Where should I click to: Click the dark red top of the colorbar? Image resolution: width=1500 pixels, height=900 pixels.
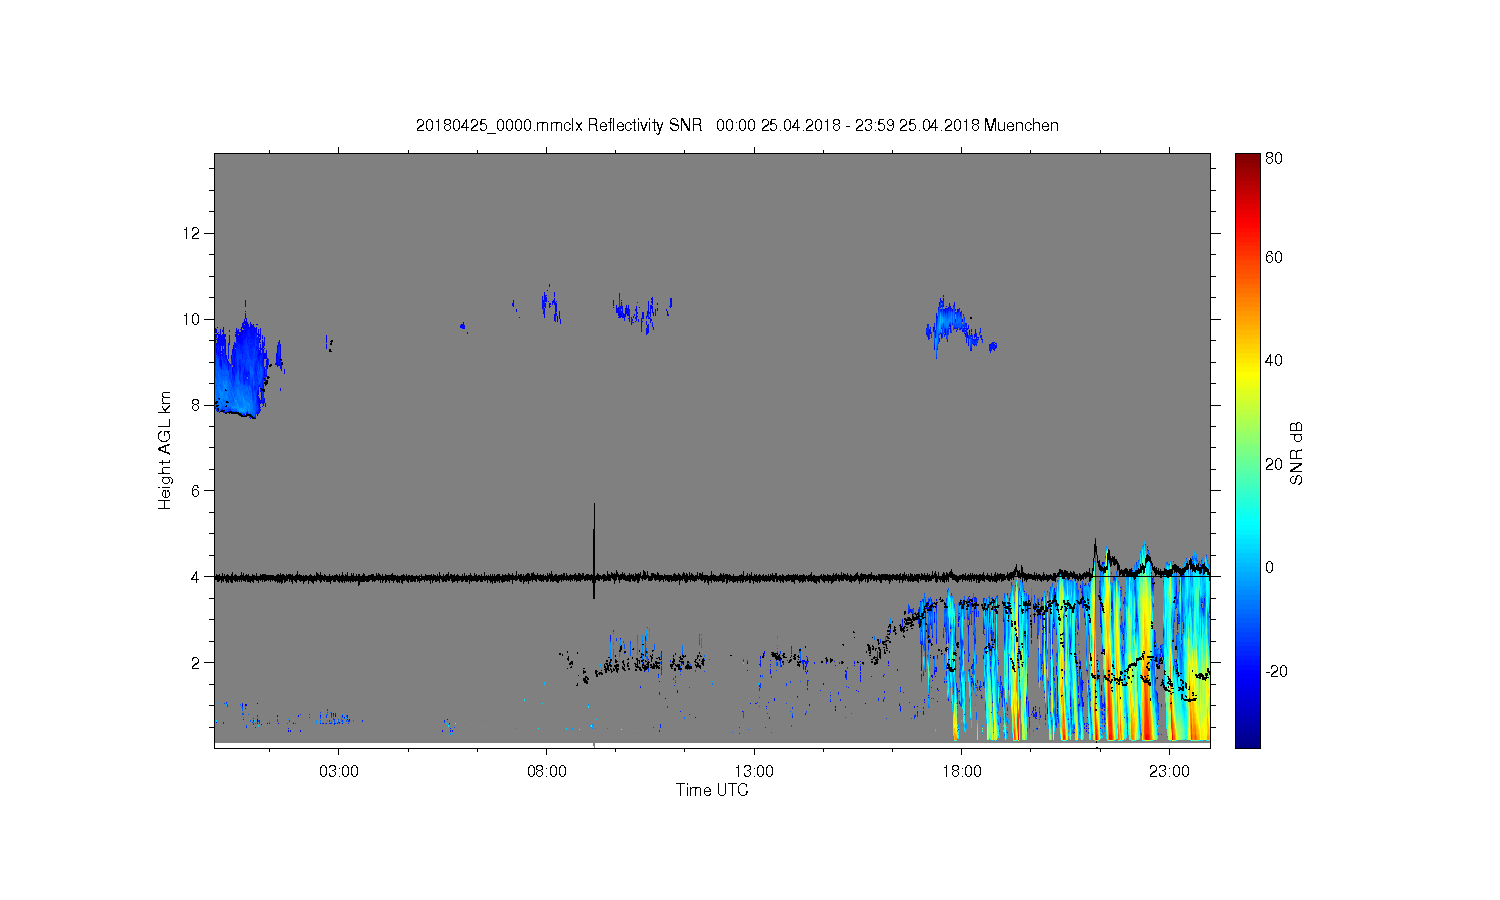pyautogui.click(x=1247, y=163)
